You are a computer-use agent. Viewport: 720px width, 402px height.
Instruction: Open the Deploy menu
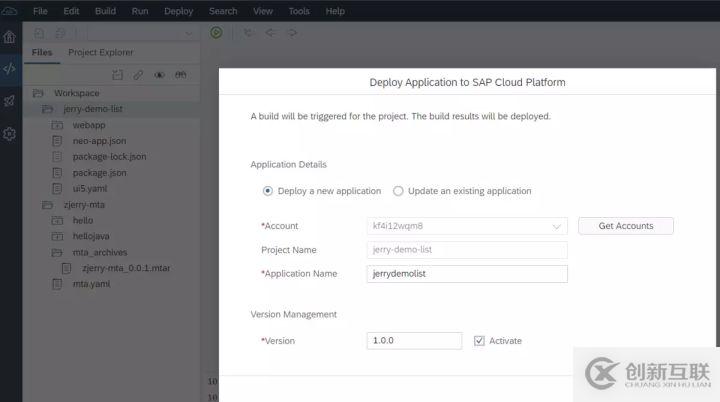point(178,11)
